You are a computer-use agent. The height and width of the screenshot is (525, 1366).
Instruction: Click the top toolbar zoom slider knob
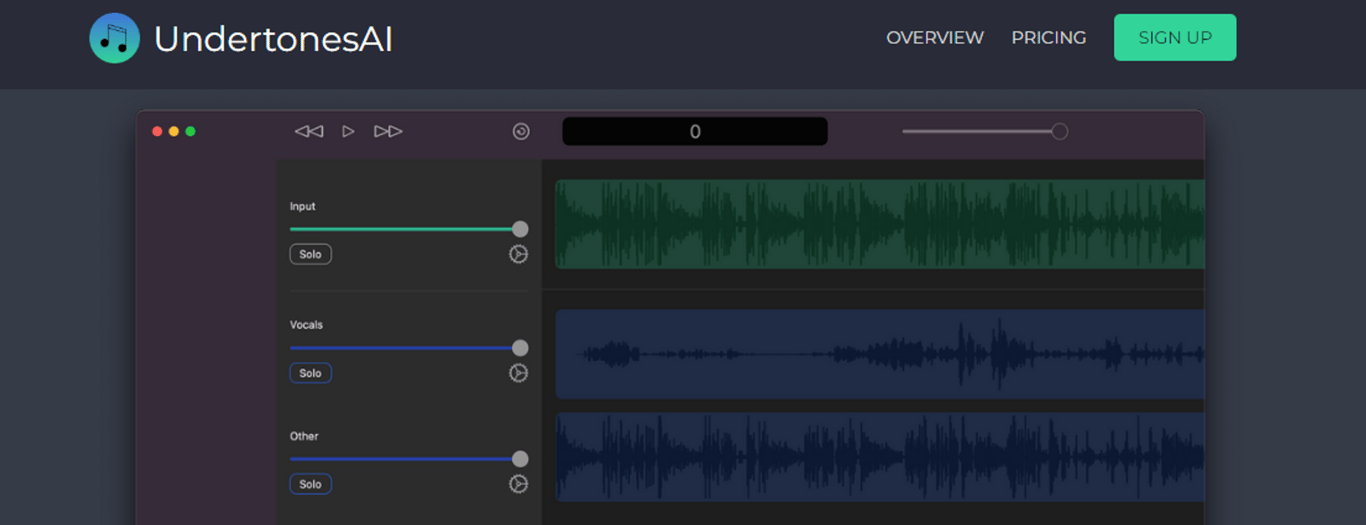click(1060, 131)
